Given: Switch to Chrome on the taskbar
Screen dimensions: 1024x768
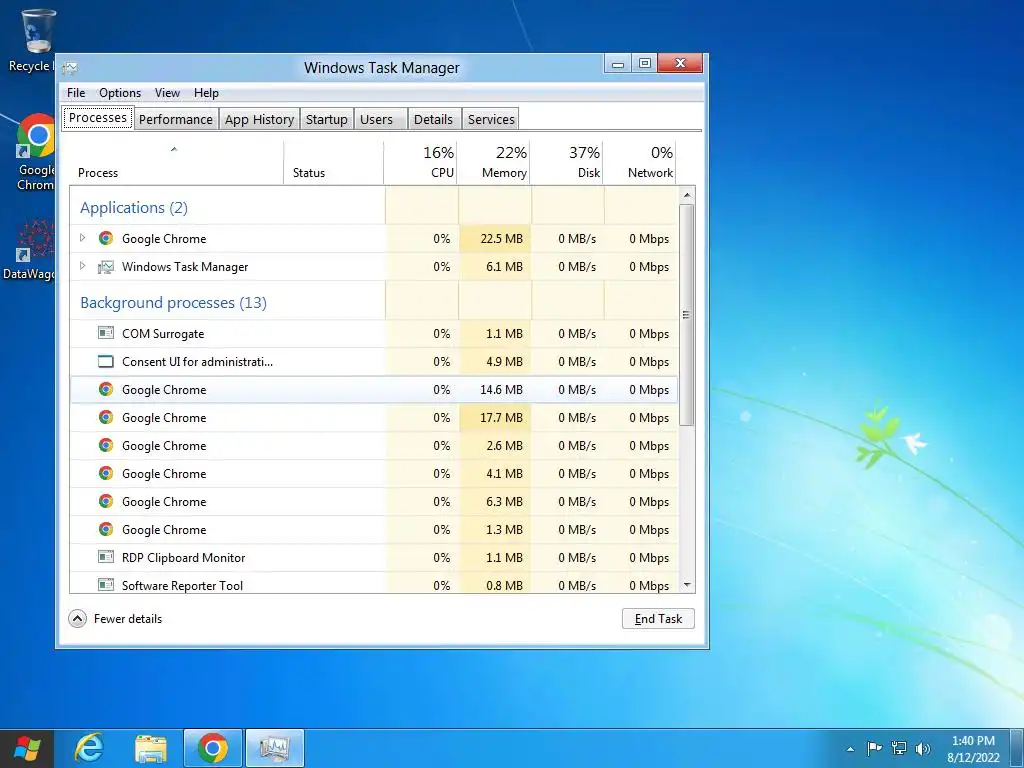Looking at the screenshot, I should (x=213, y=748).
